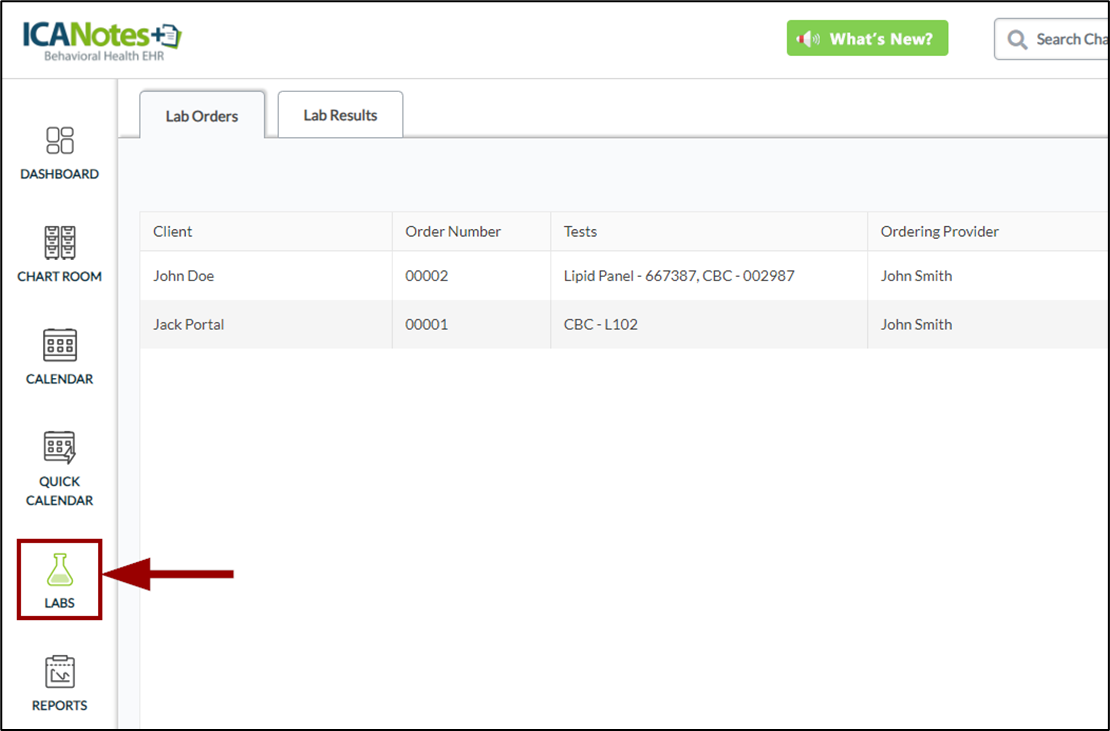The height and width of the screenshot is (731, 1110).
Task: Select the CBC - L102 tests cell
Action: [x=601, y=324]
